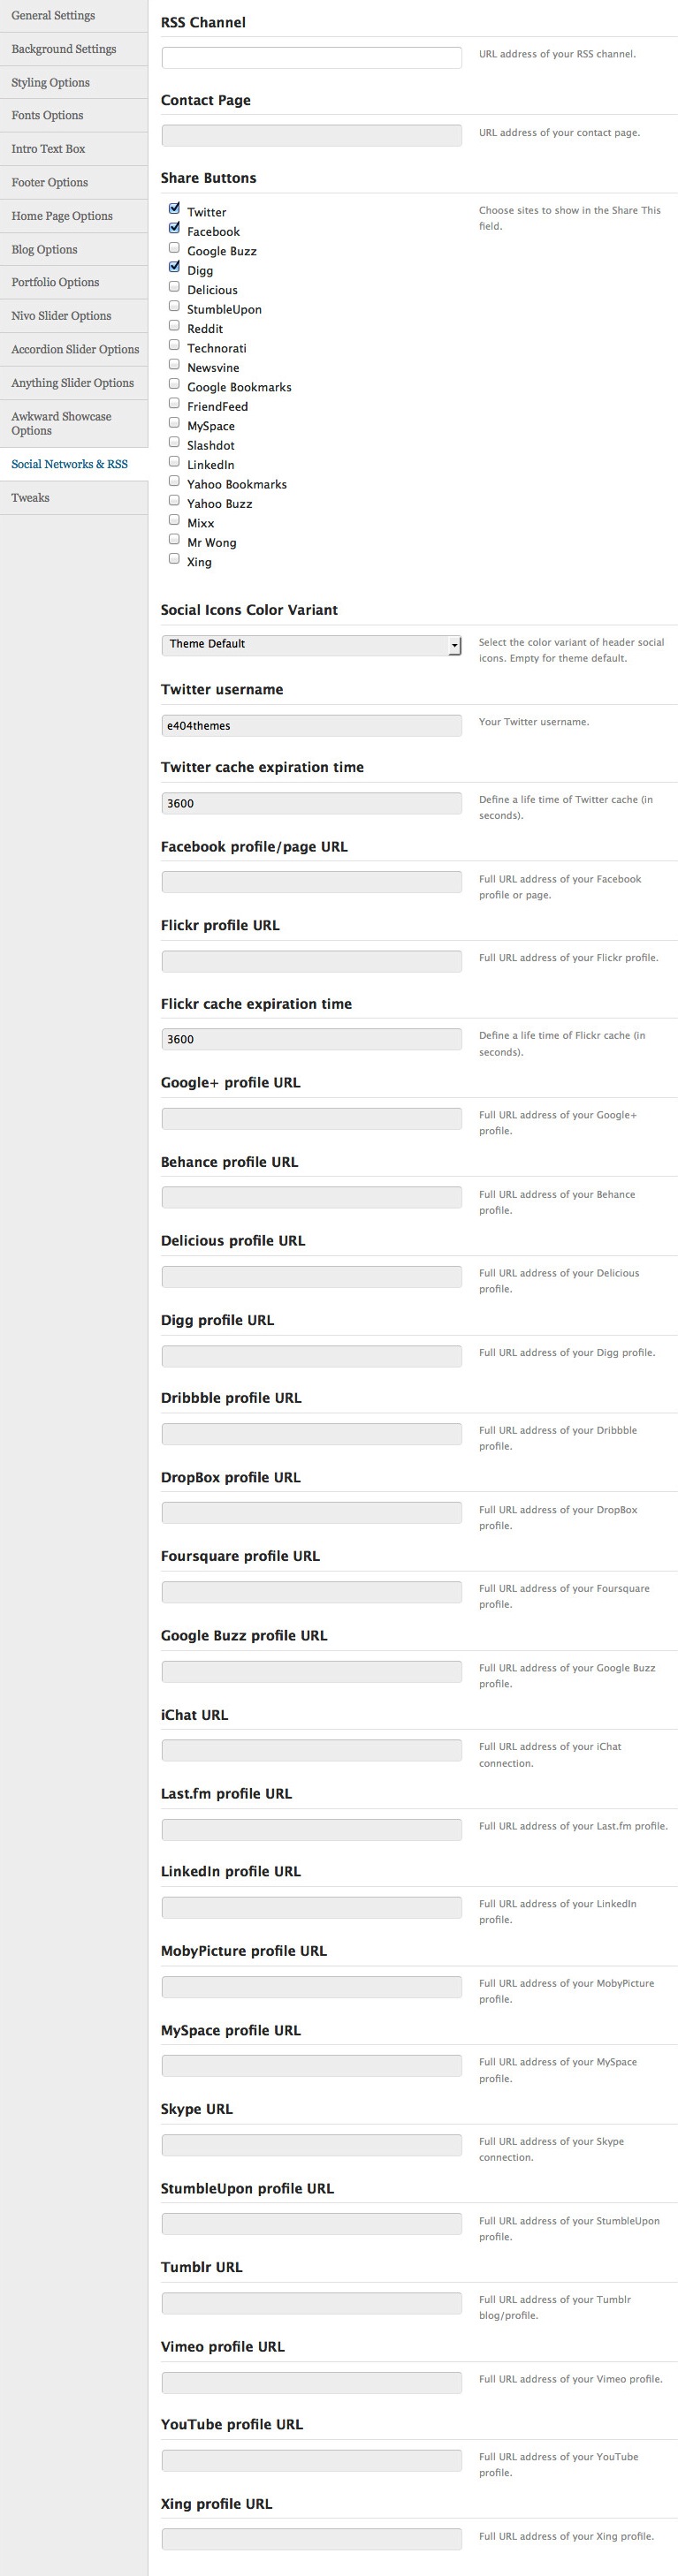
Task: Check the Reddit share option
Action: point(174,326)
